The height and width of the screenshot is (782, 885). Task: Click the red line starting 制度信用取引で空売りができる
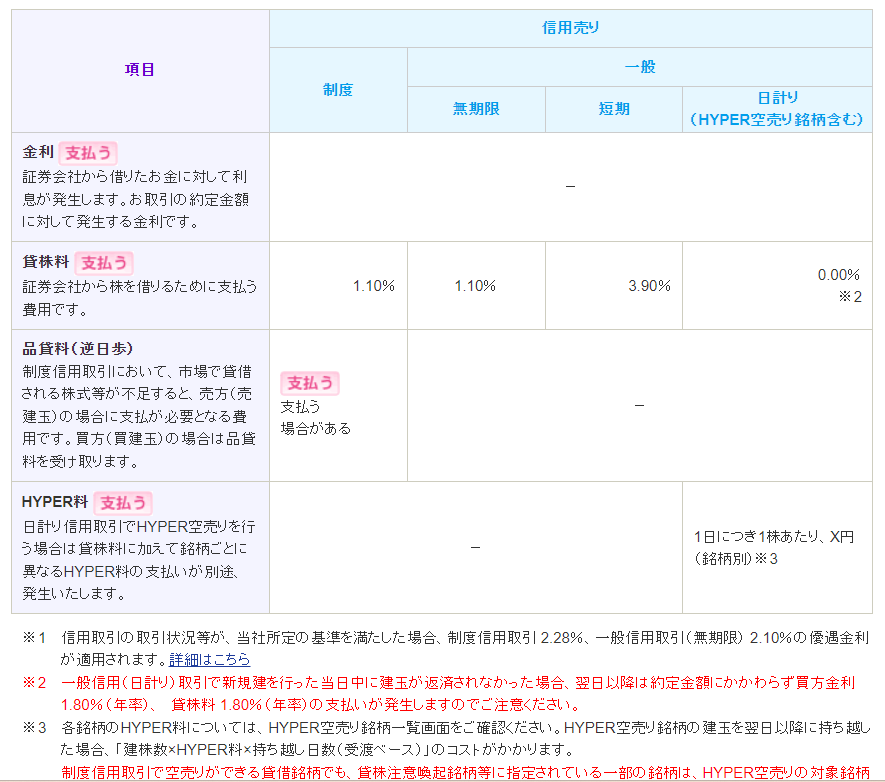(x=466, y=772)
